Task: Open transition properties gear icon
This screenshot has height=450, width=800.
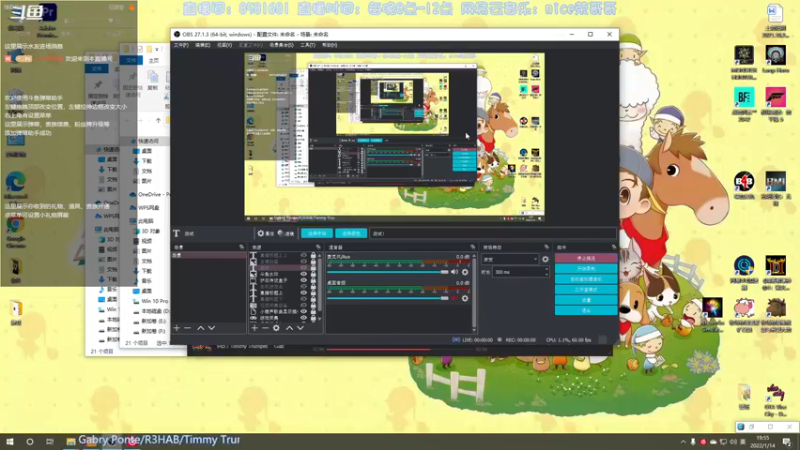Action: tap(545, 259)
